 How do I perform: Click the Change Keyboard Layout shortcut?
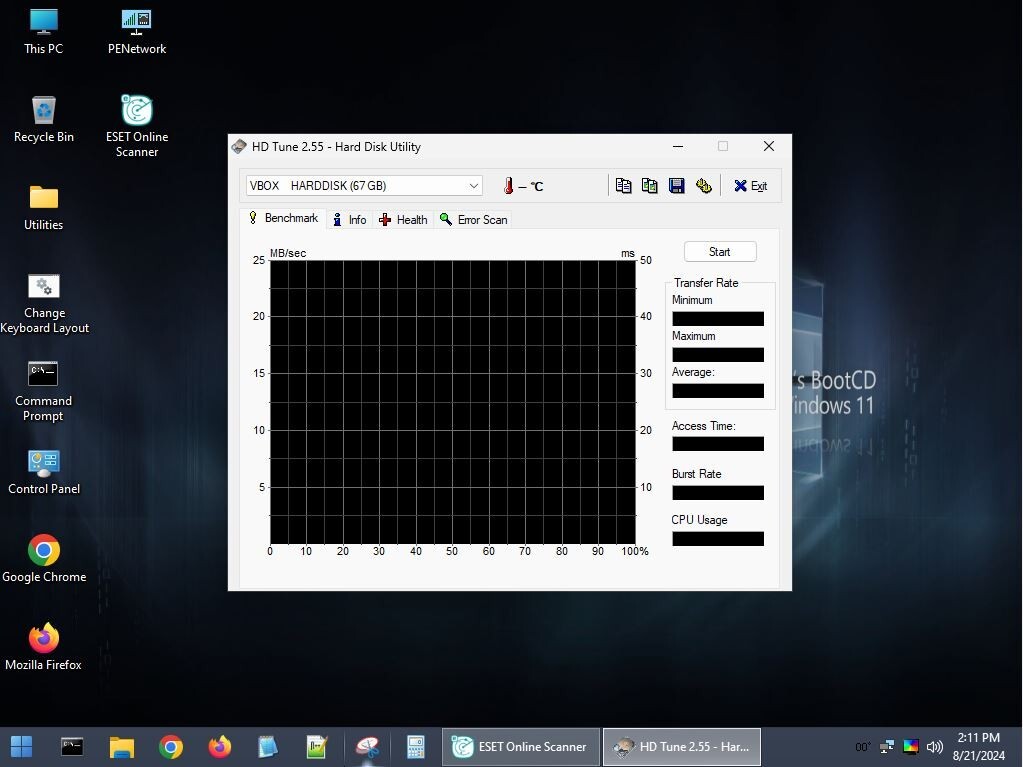coord(44,304)
